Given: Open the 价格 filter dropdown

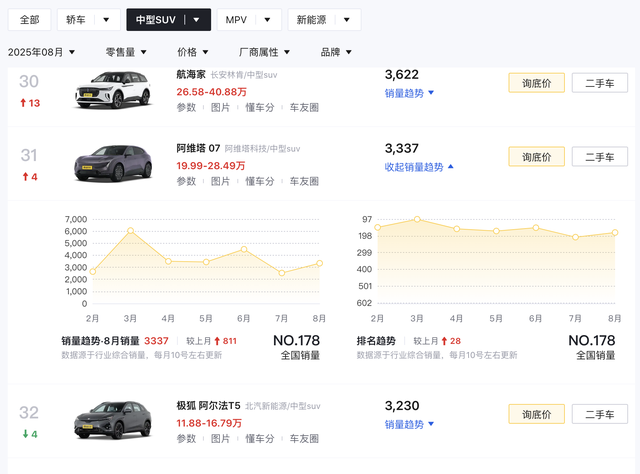Looking at the screenshot, I should click(193, 52).
